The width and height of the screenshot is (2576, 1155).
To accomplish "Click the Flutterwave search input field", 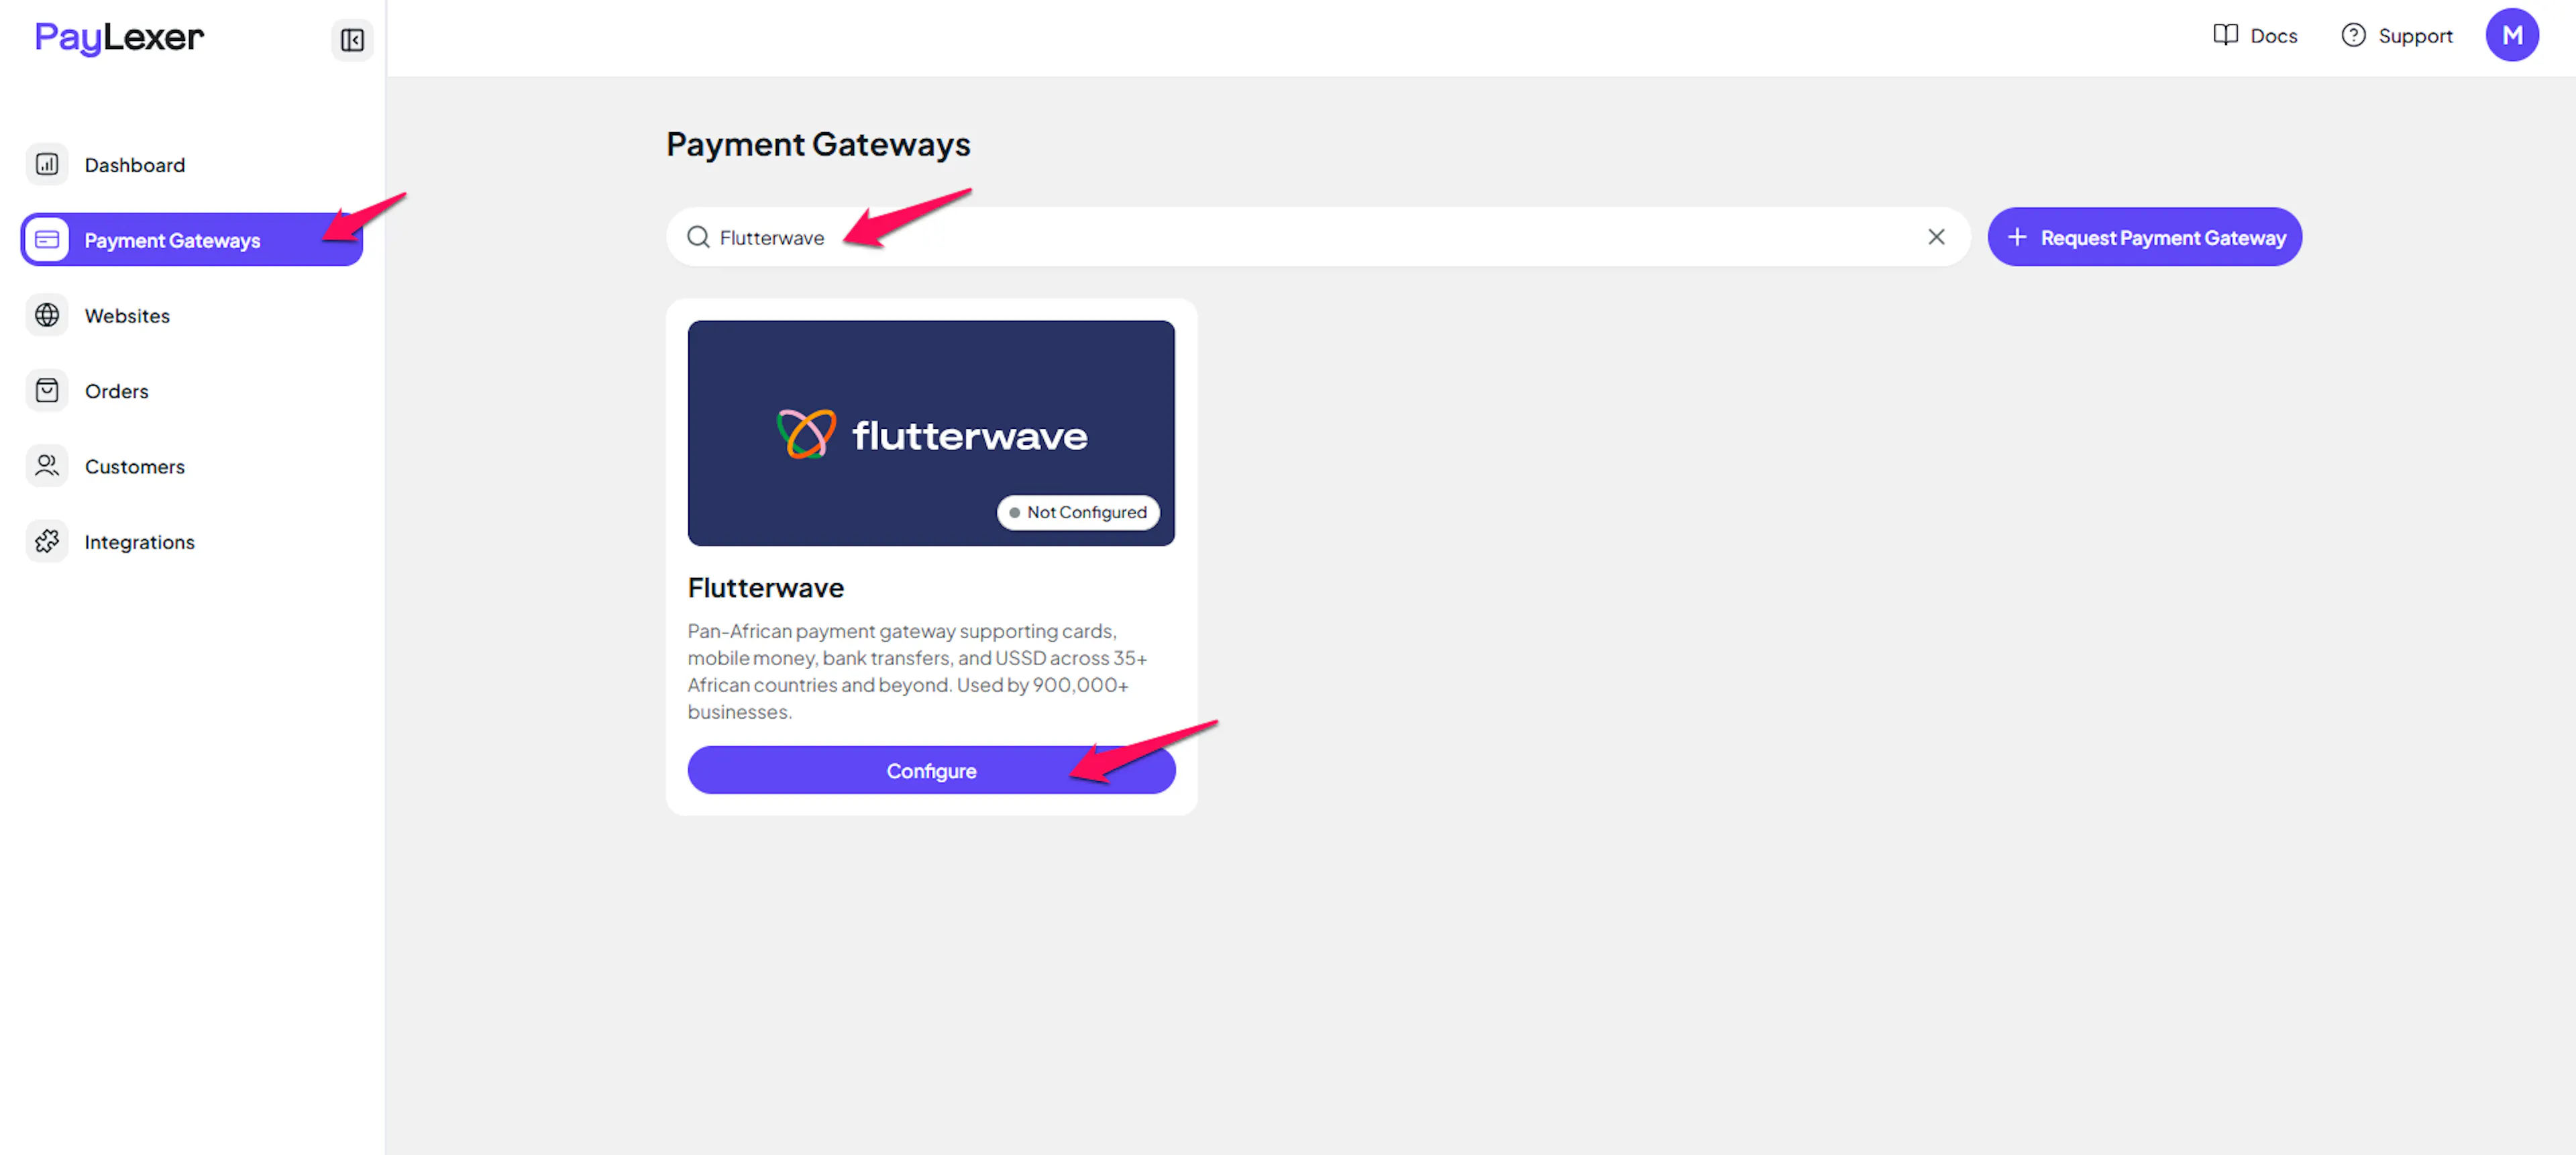I will pyautogui.click(x=1300, y=237).
